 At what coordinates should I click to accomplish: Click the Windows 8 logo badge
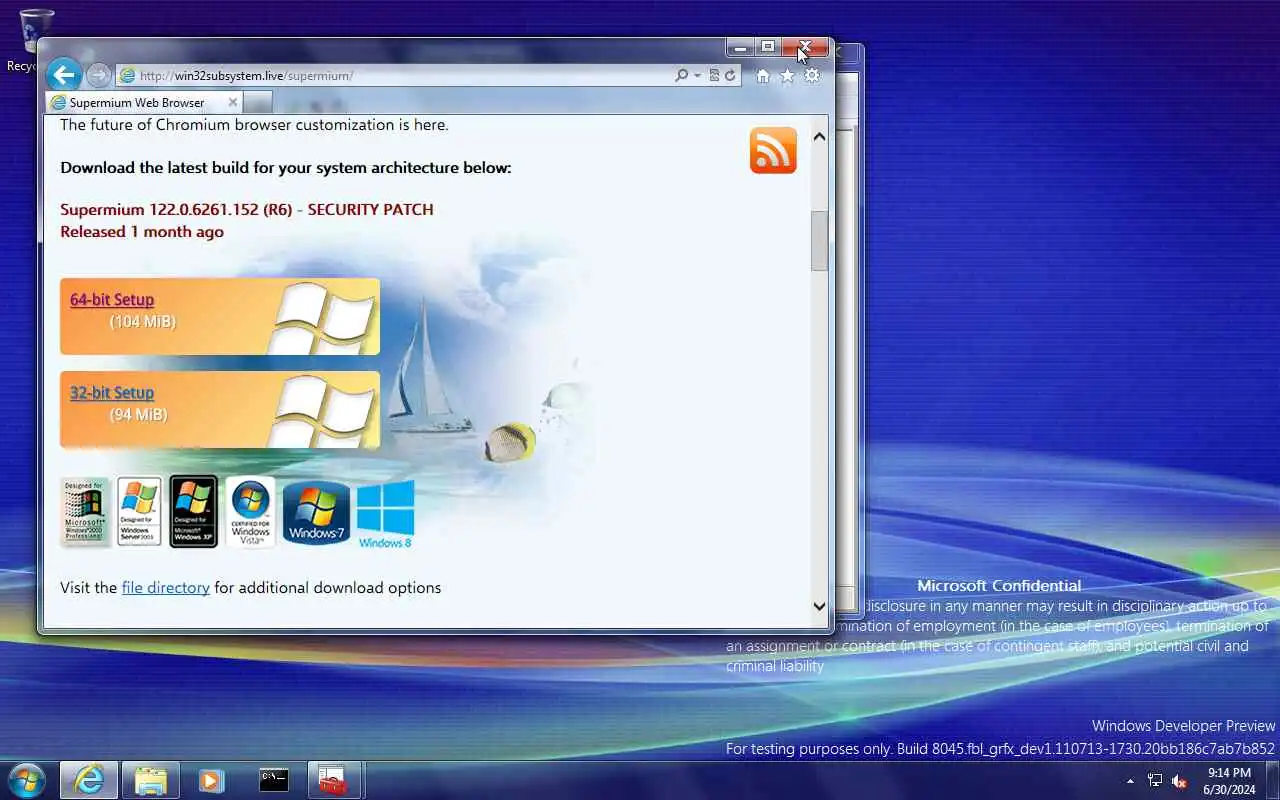[x=385, y=514]
